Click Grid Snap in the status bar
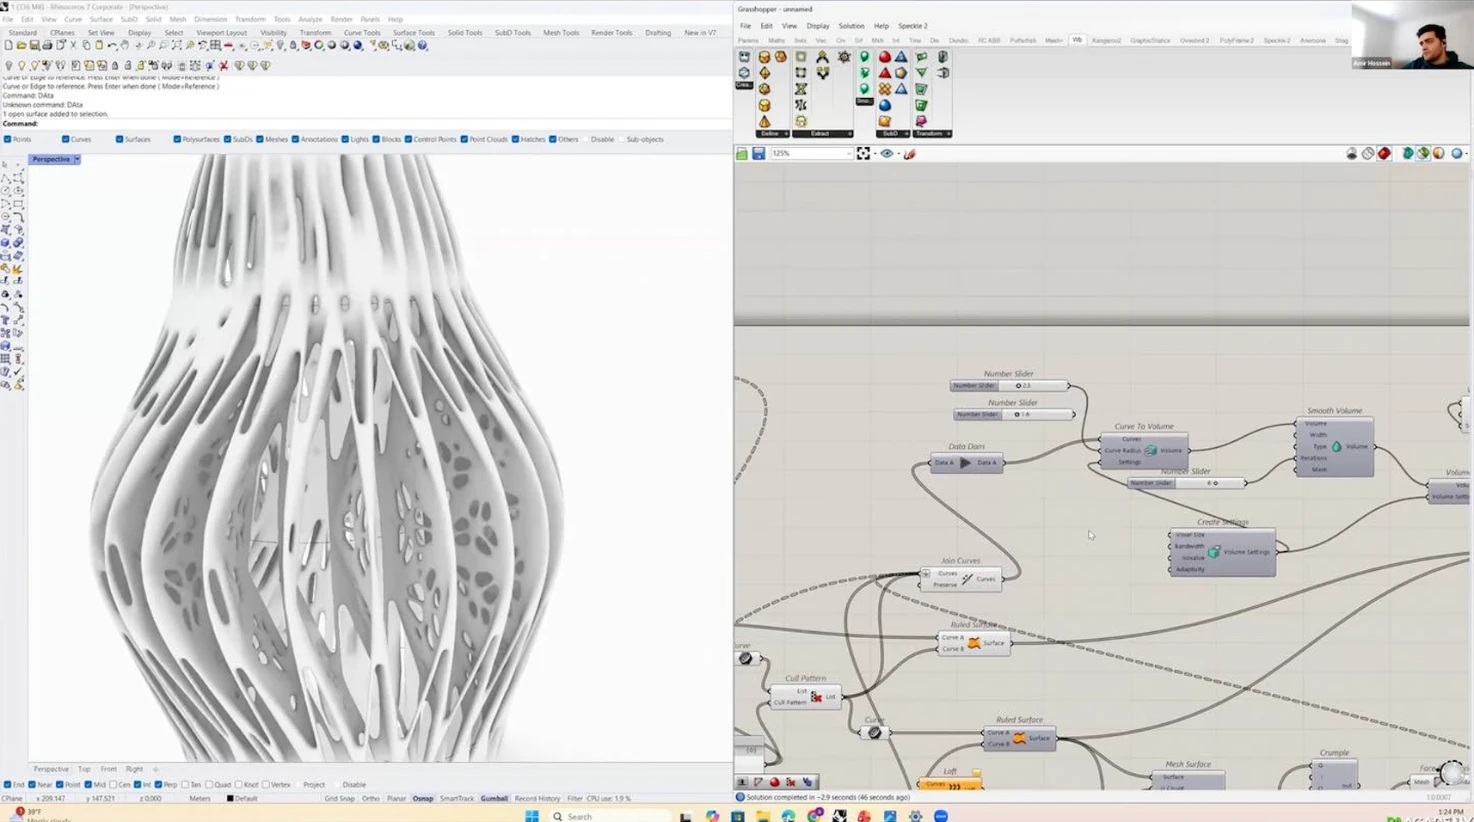Viewport: 1474px width, 822px height. tap(339, 799)
